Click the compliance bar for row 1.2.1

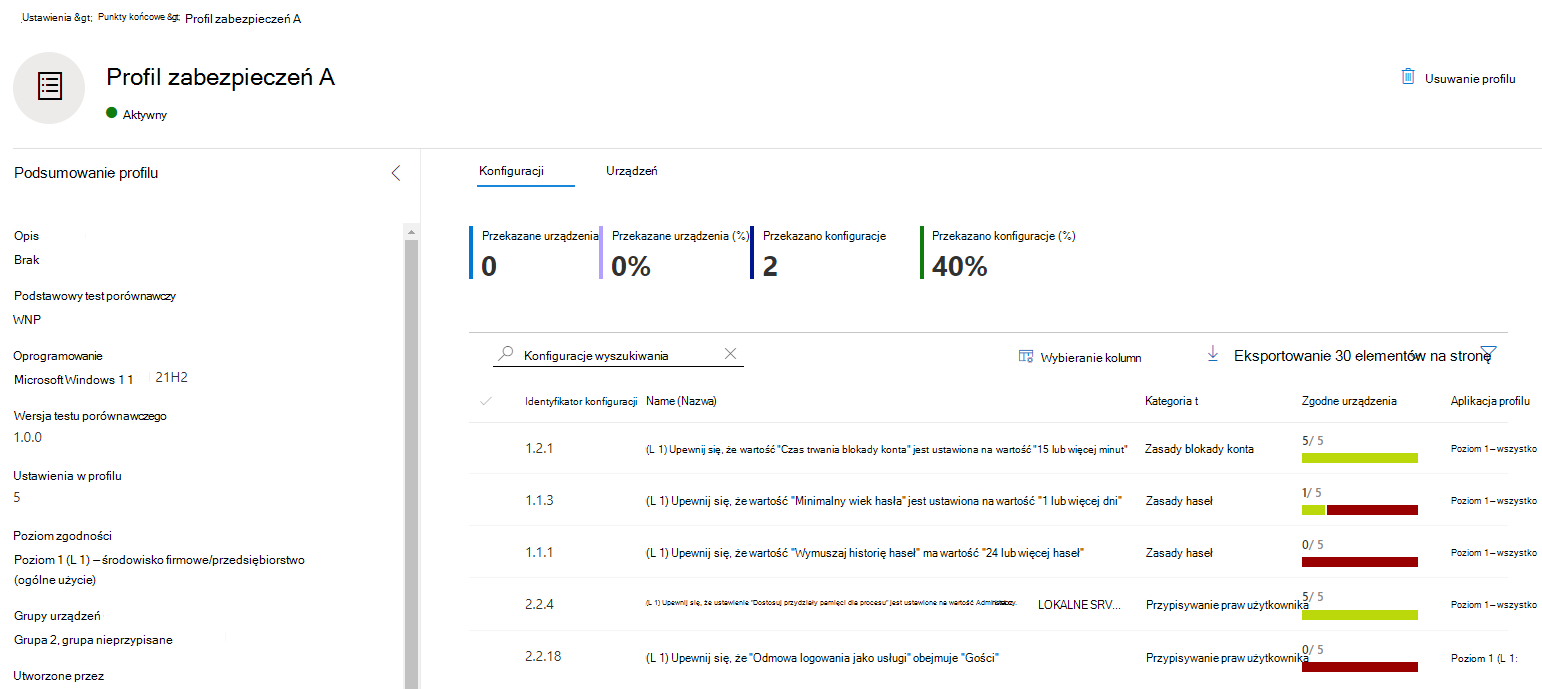click(x=1360, y=458)
